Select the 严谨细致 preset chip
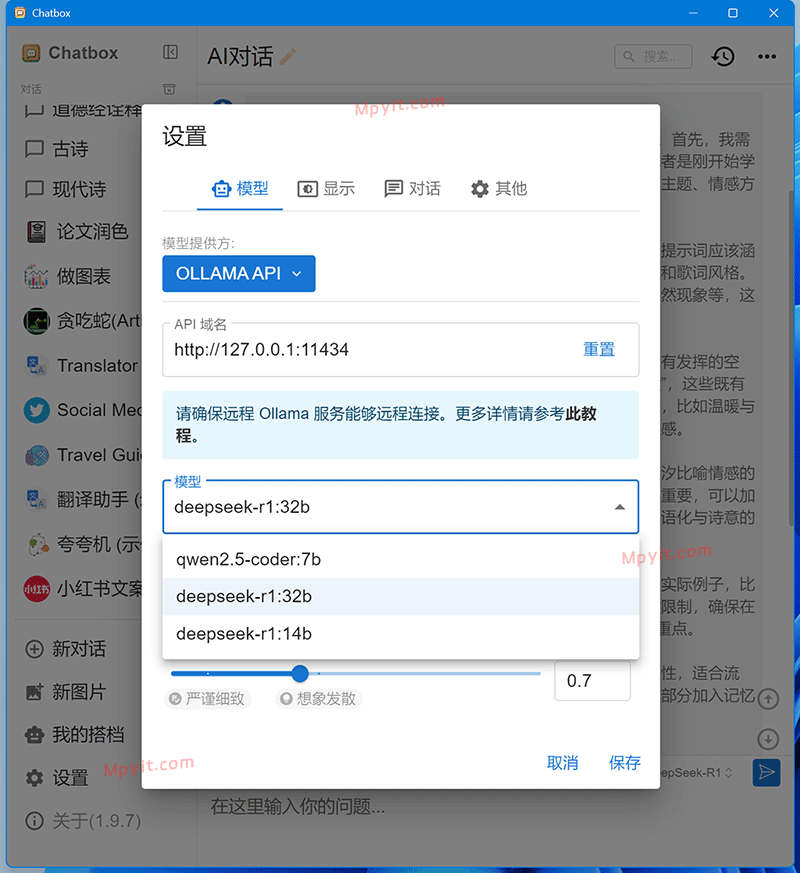This screenshot has width=800, height=873. click(x=208, y=698)
